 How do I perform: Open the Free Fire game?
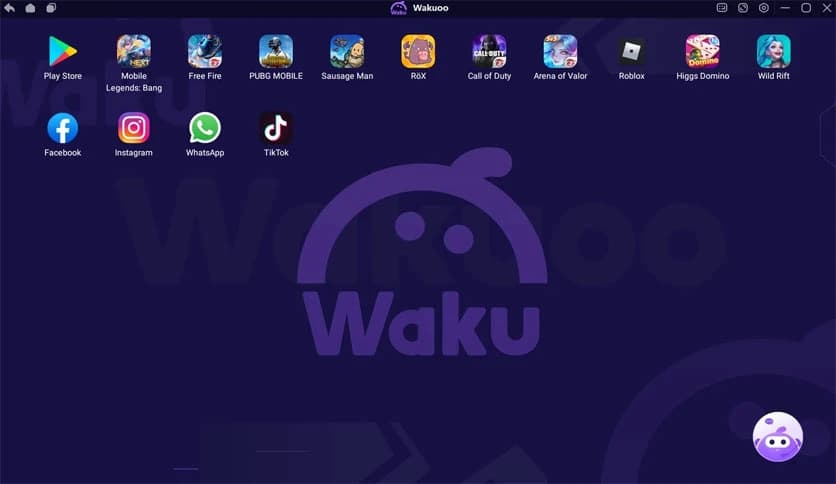pos(205,51)
